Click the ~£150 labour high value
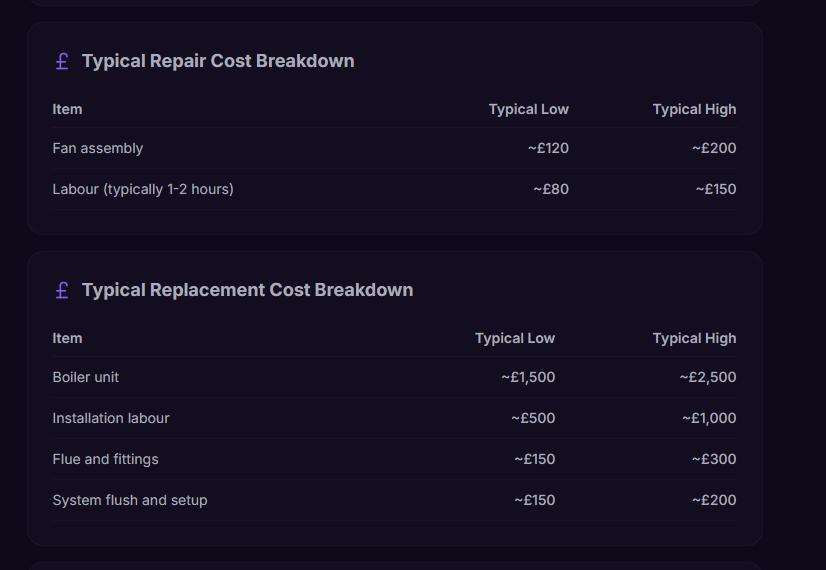 coord(716,189)
